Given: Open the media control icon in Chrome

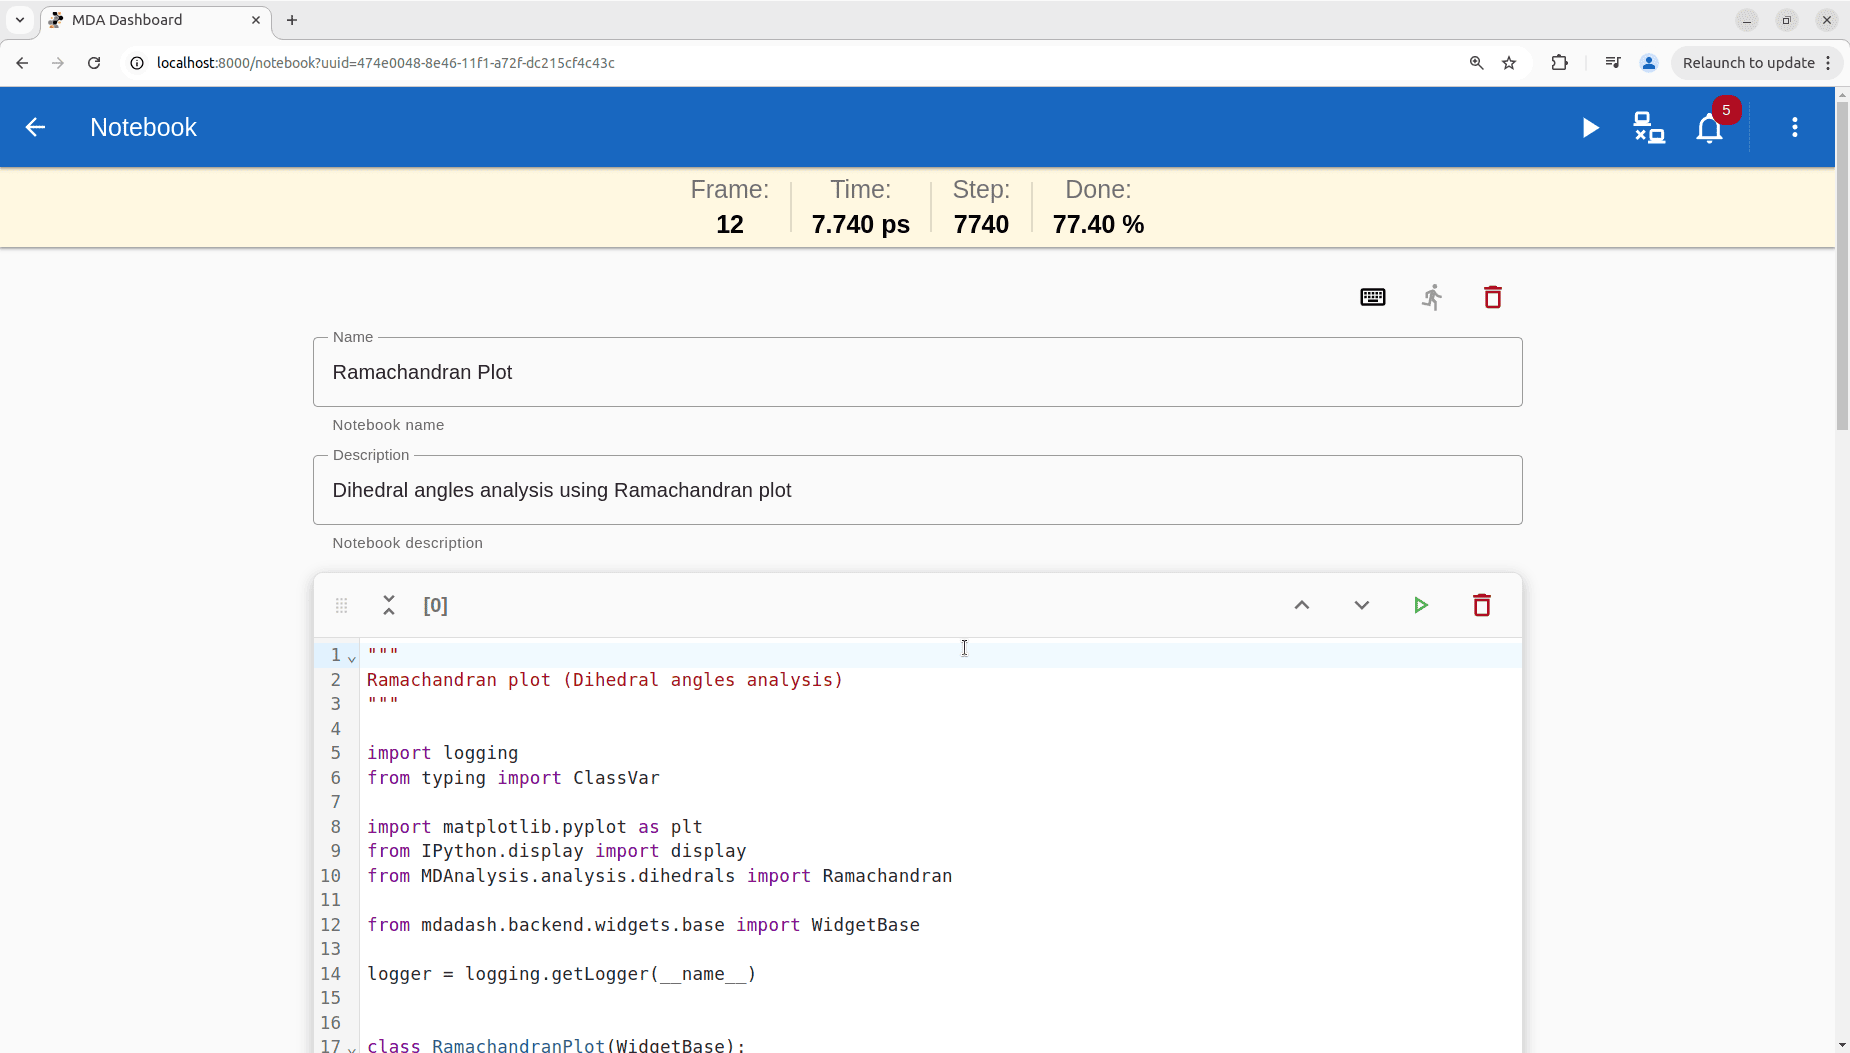Looking at the screenshot, I should [1612, 63].
